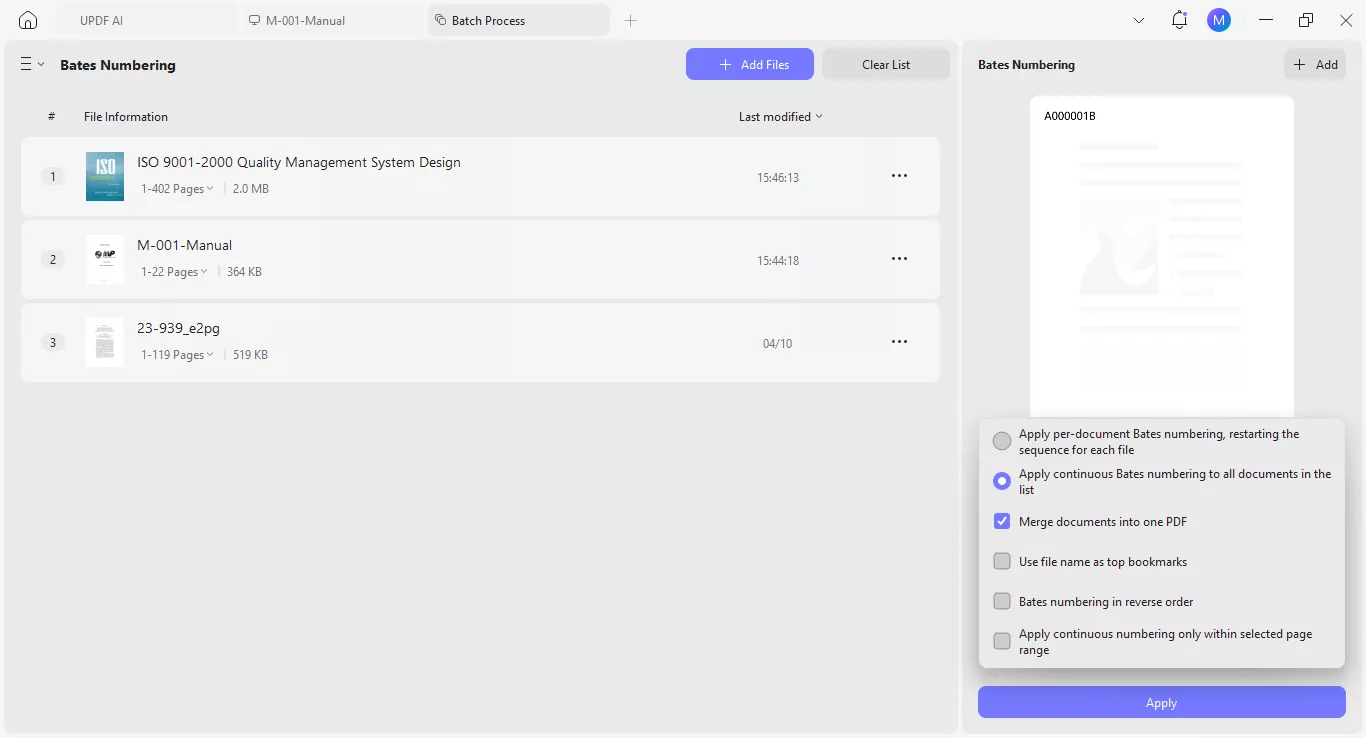
Task: Open a new tab with the plus icon
Action: pyautogui.click(x=631, y=20)
